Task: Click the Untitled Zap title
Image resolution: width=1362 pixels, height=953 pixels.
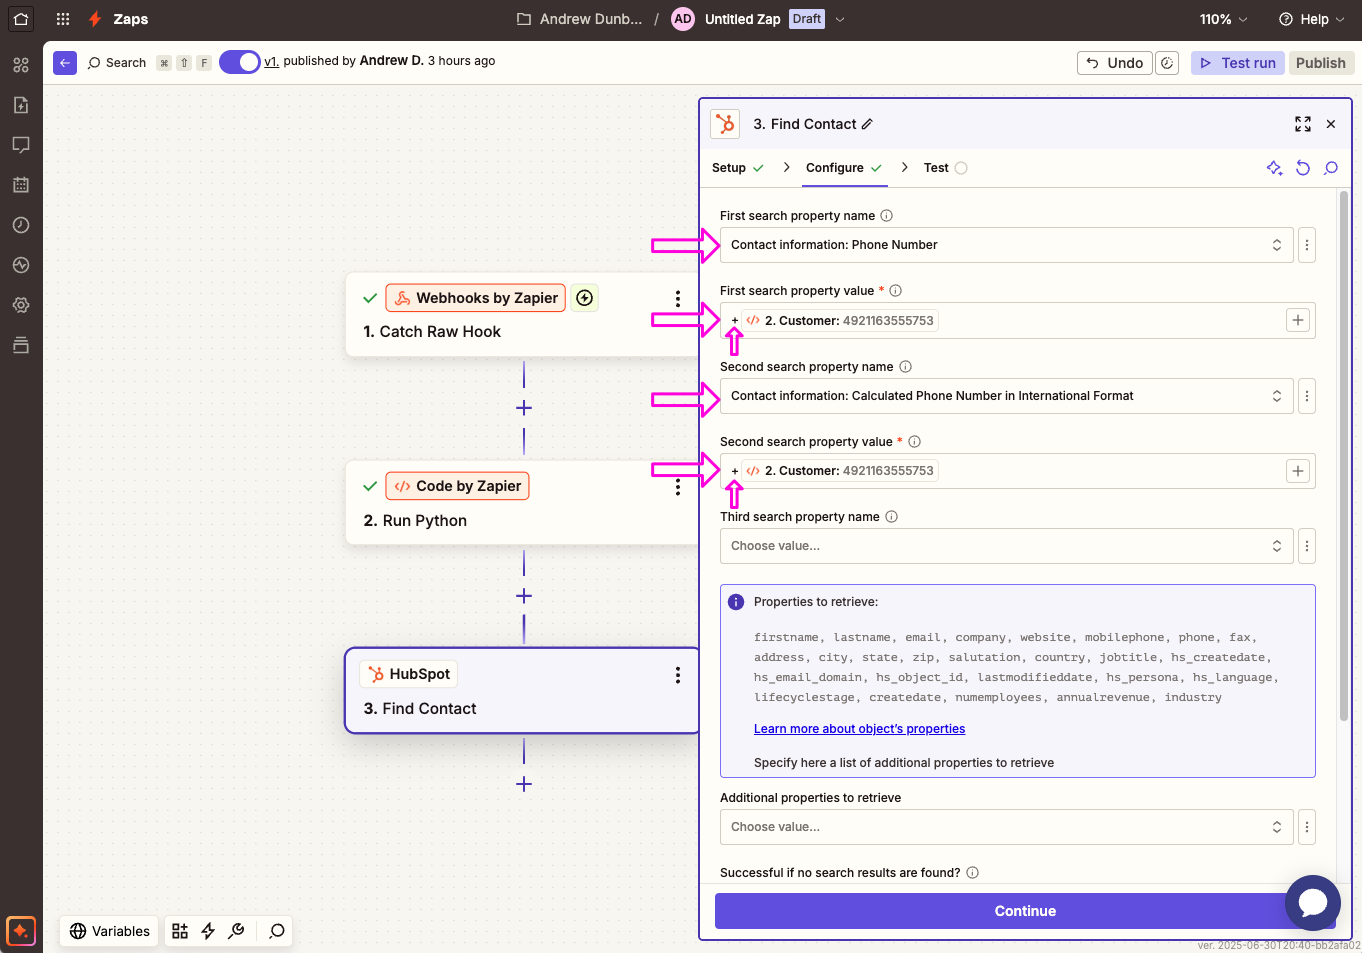Action: [742, 19]
